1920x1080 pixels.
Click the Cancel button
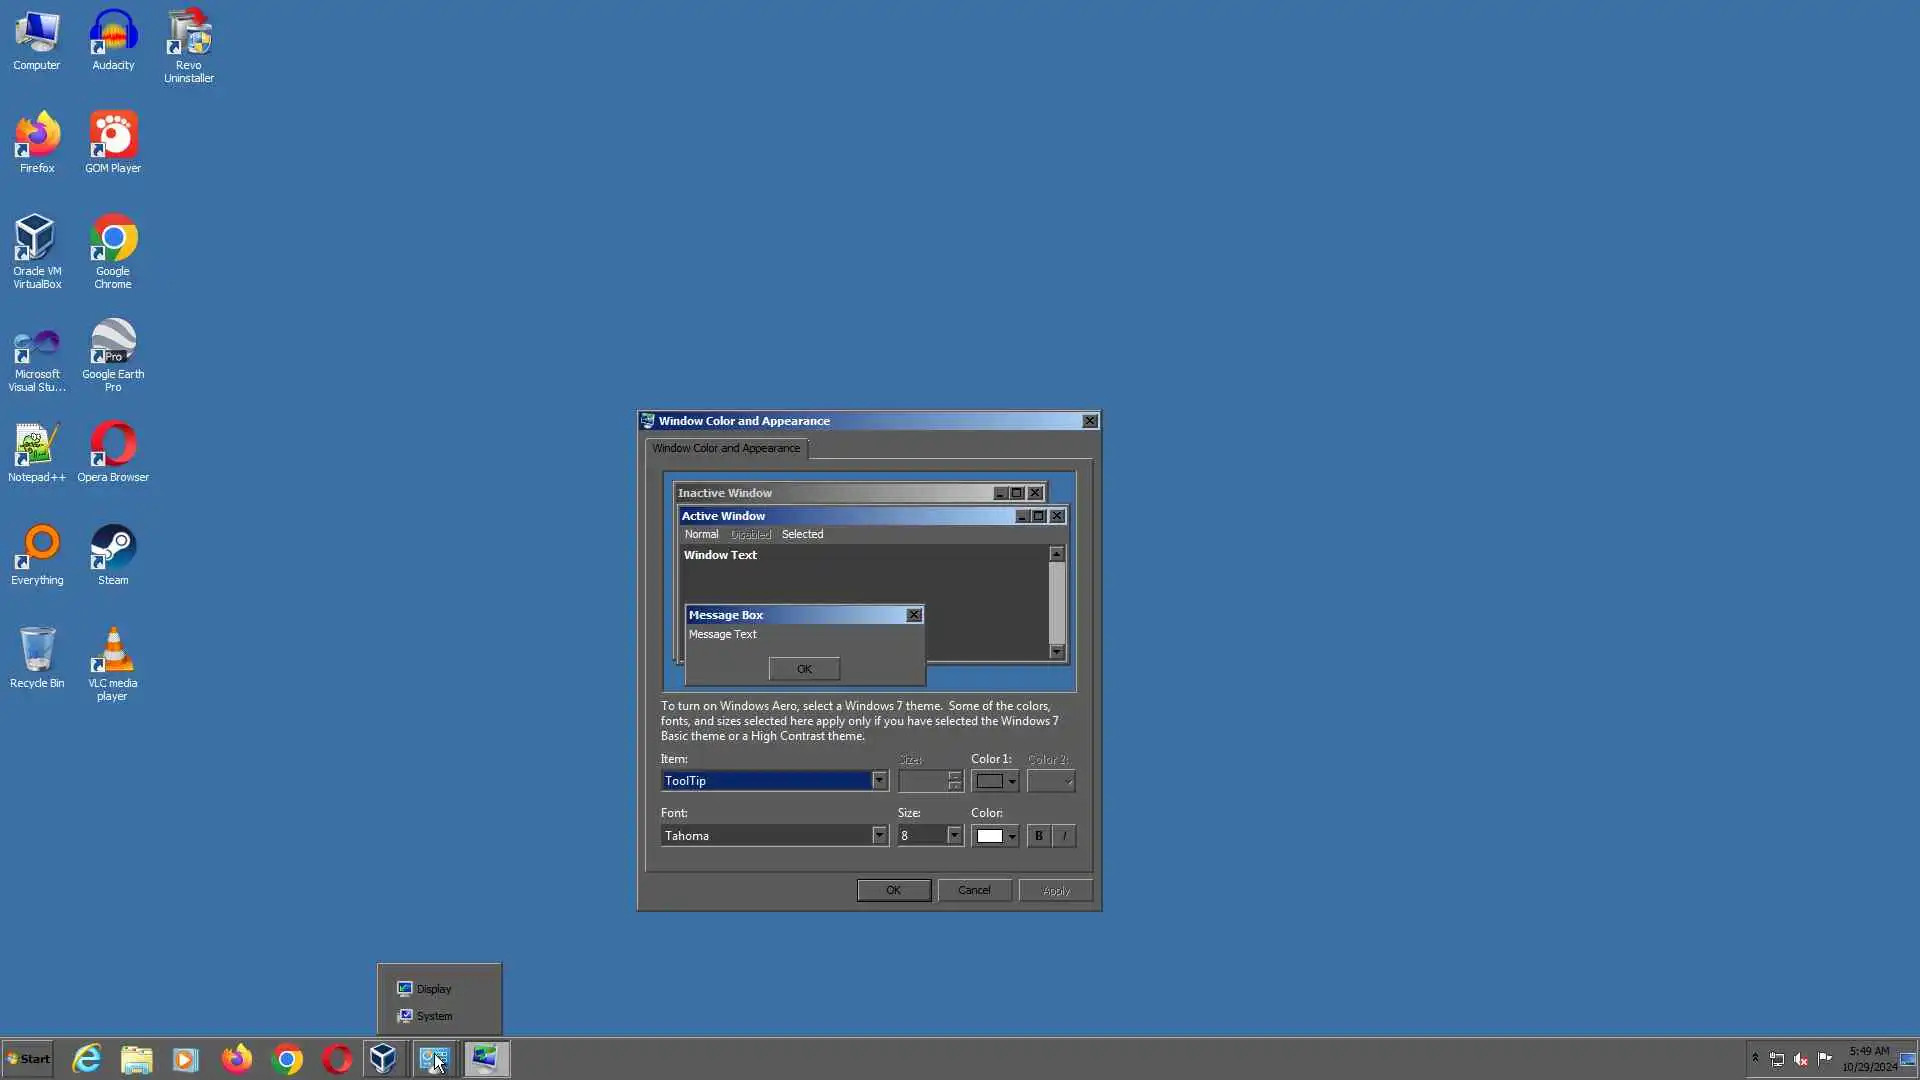[x=974, y=890]
